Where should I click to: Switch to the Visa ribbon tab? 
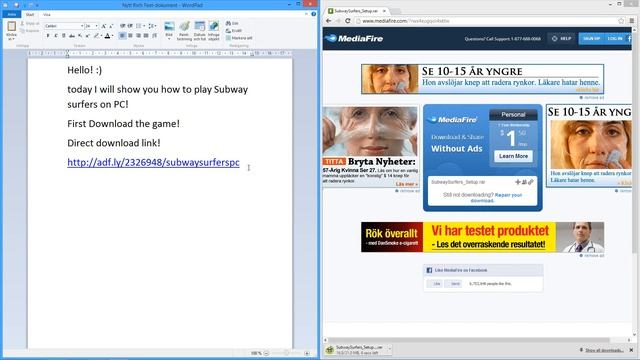47,14
